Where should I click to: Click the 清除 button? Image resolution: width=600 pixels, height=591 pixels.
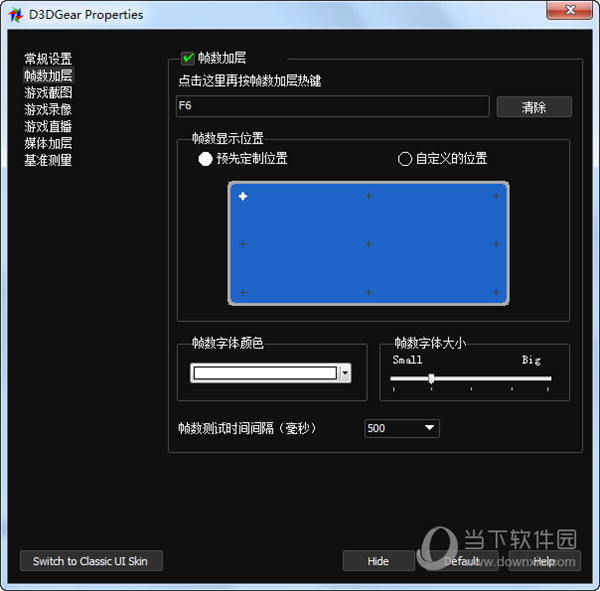coord(534,107)
